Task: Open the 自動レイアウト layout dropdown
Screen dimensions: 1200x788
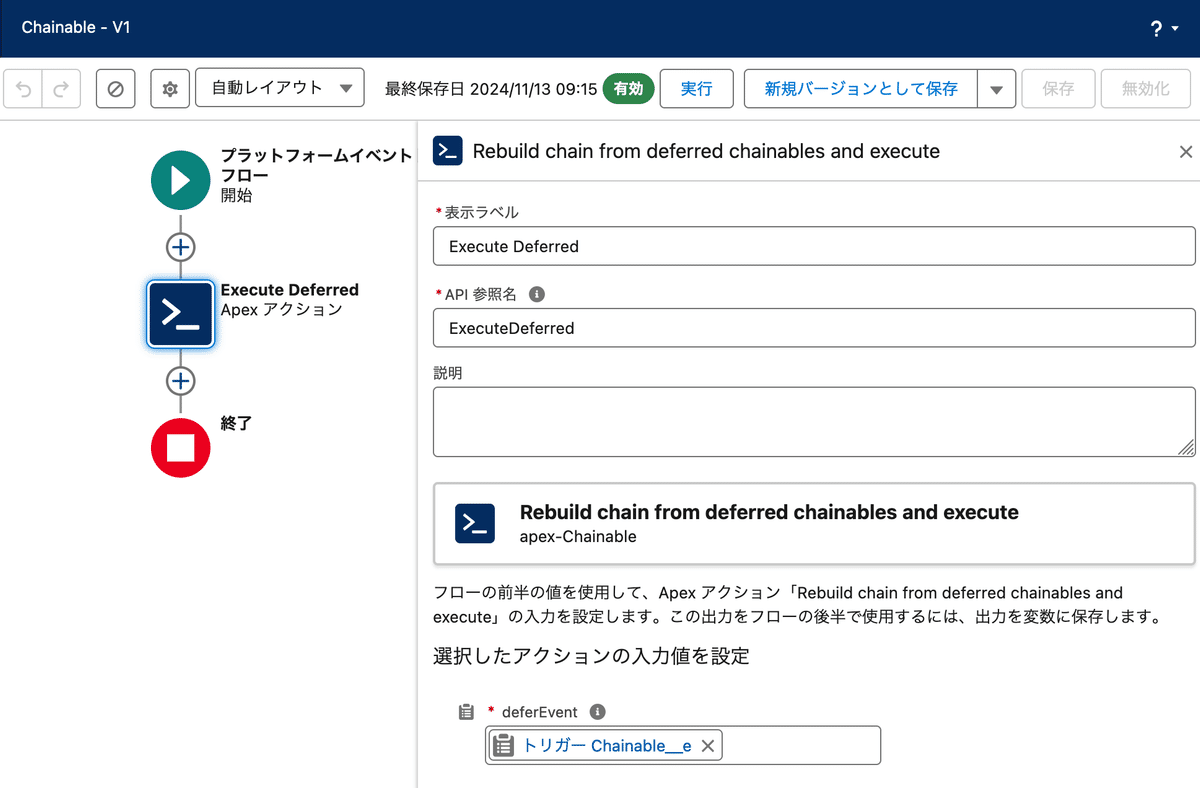Action: click(280, 87)
